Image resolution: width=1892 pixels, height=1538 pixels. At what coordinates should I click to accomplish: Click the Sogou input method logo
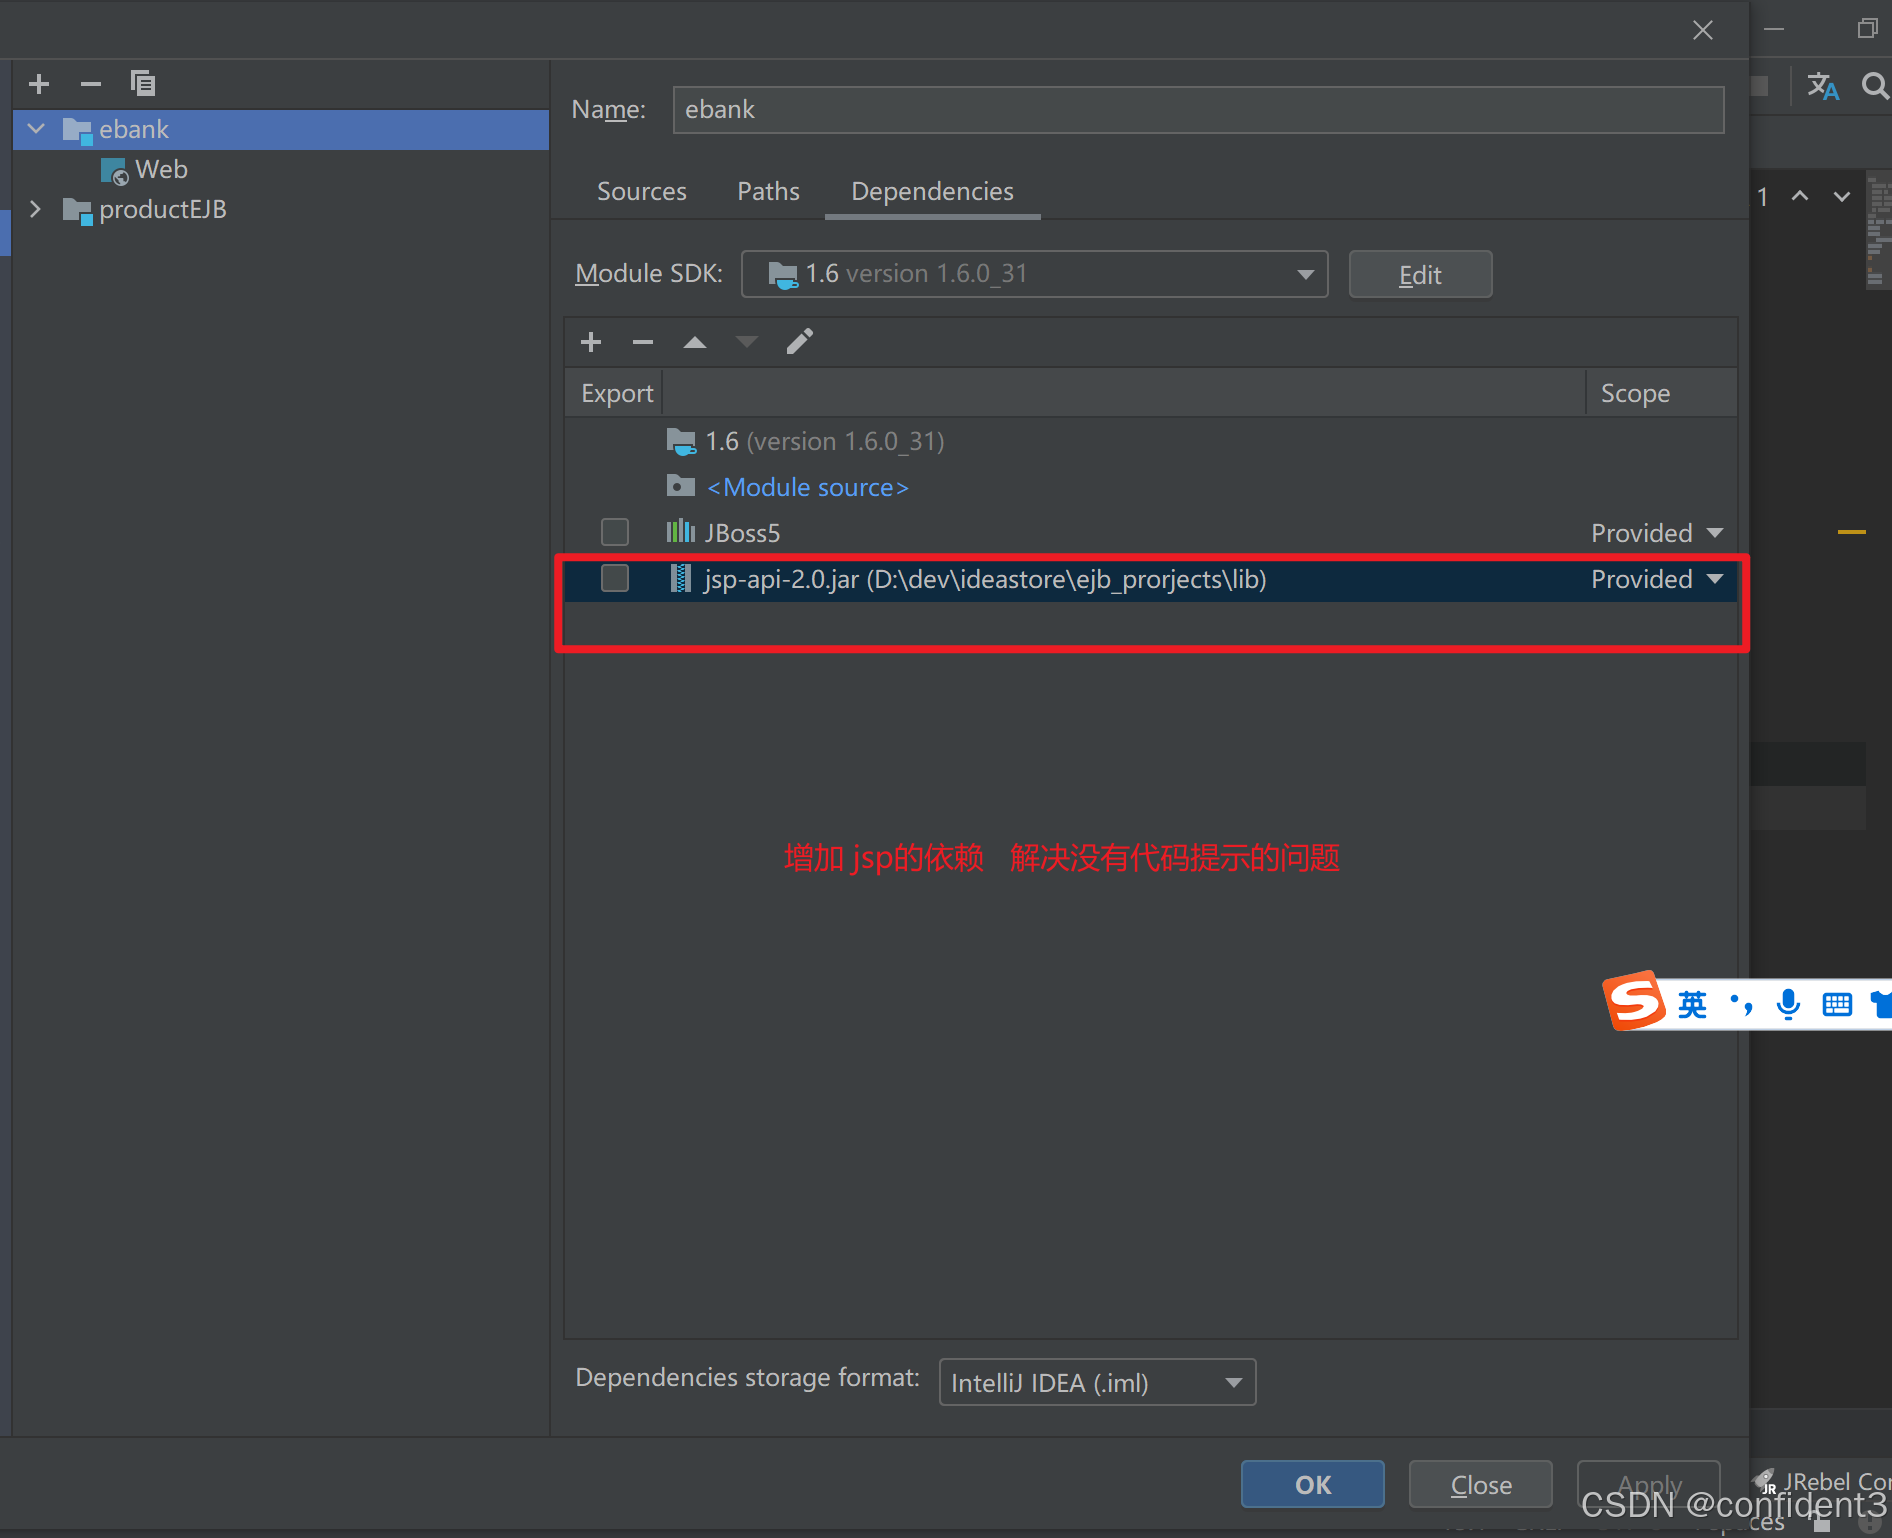(x=1634, y=1001)
